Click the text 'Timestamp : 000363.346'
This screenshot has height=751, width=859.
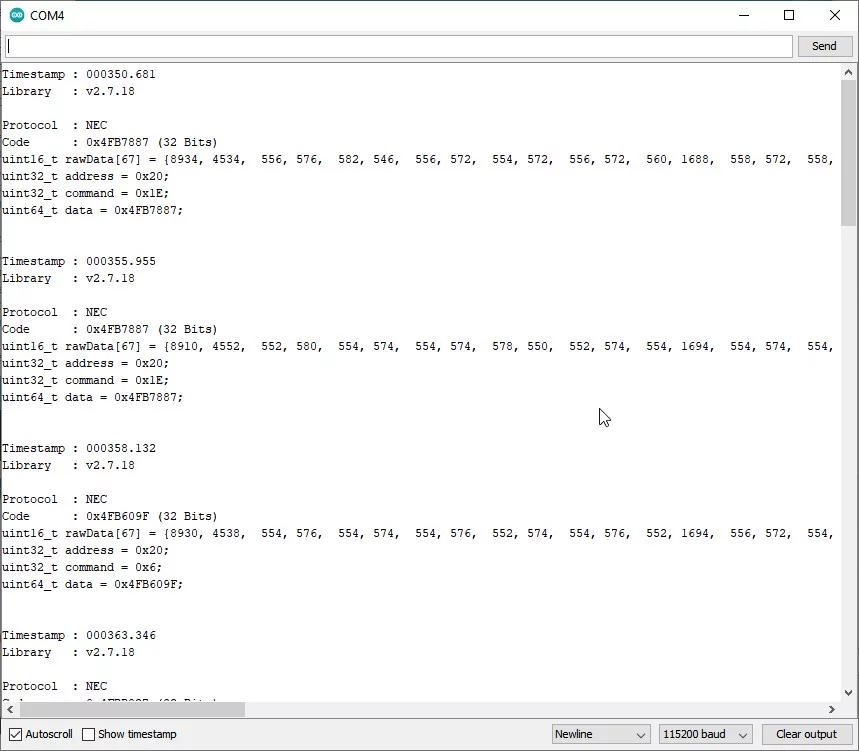[x=79, y=635]
